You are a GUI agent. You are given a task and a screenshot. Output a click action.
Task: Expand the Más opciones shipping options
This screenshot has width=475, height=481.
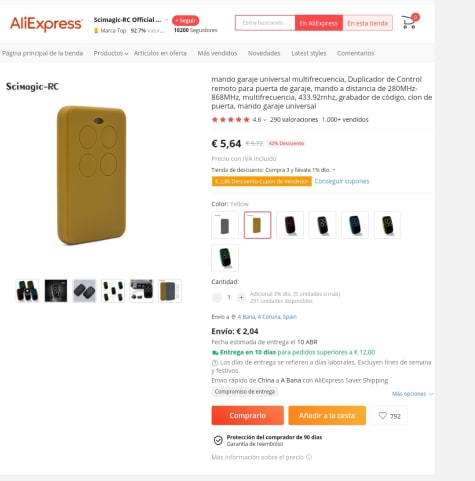413,394
